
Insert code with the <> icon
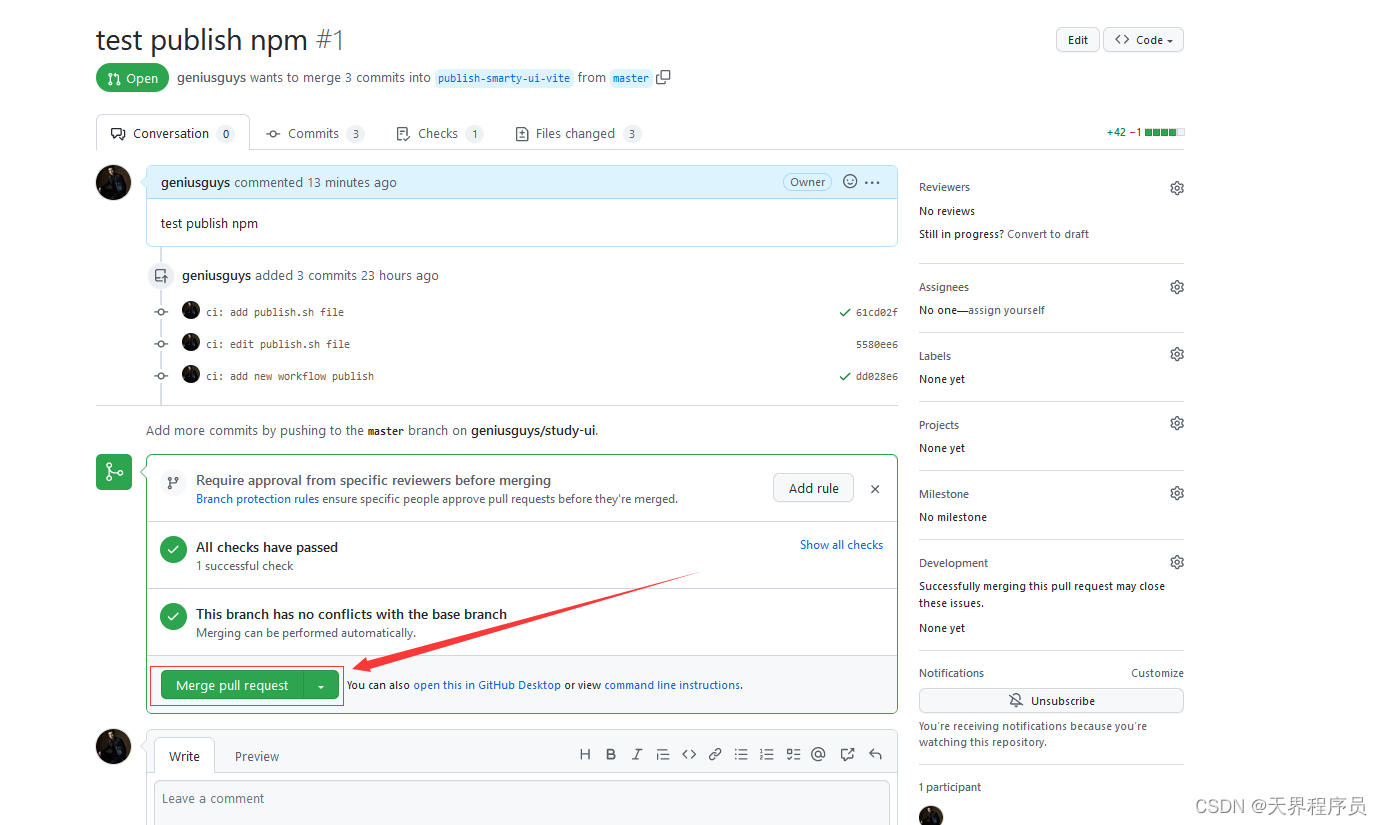tap(689, 754)
